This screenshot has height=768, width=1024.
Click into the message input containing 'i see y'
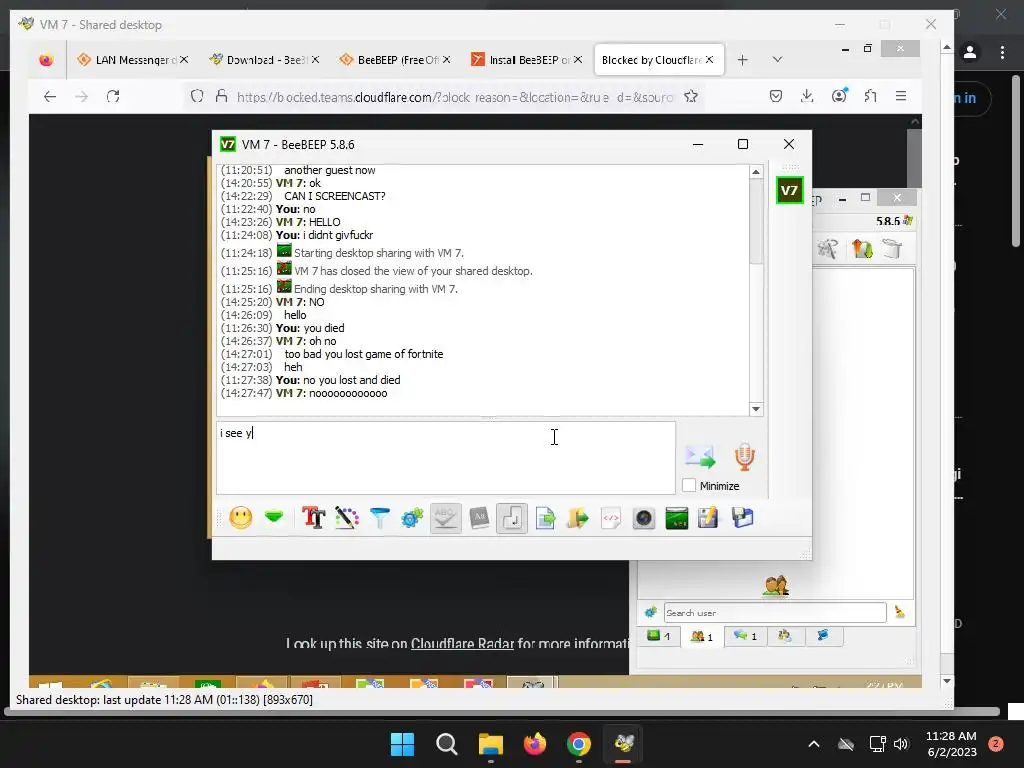click(x=446, y=457)
